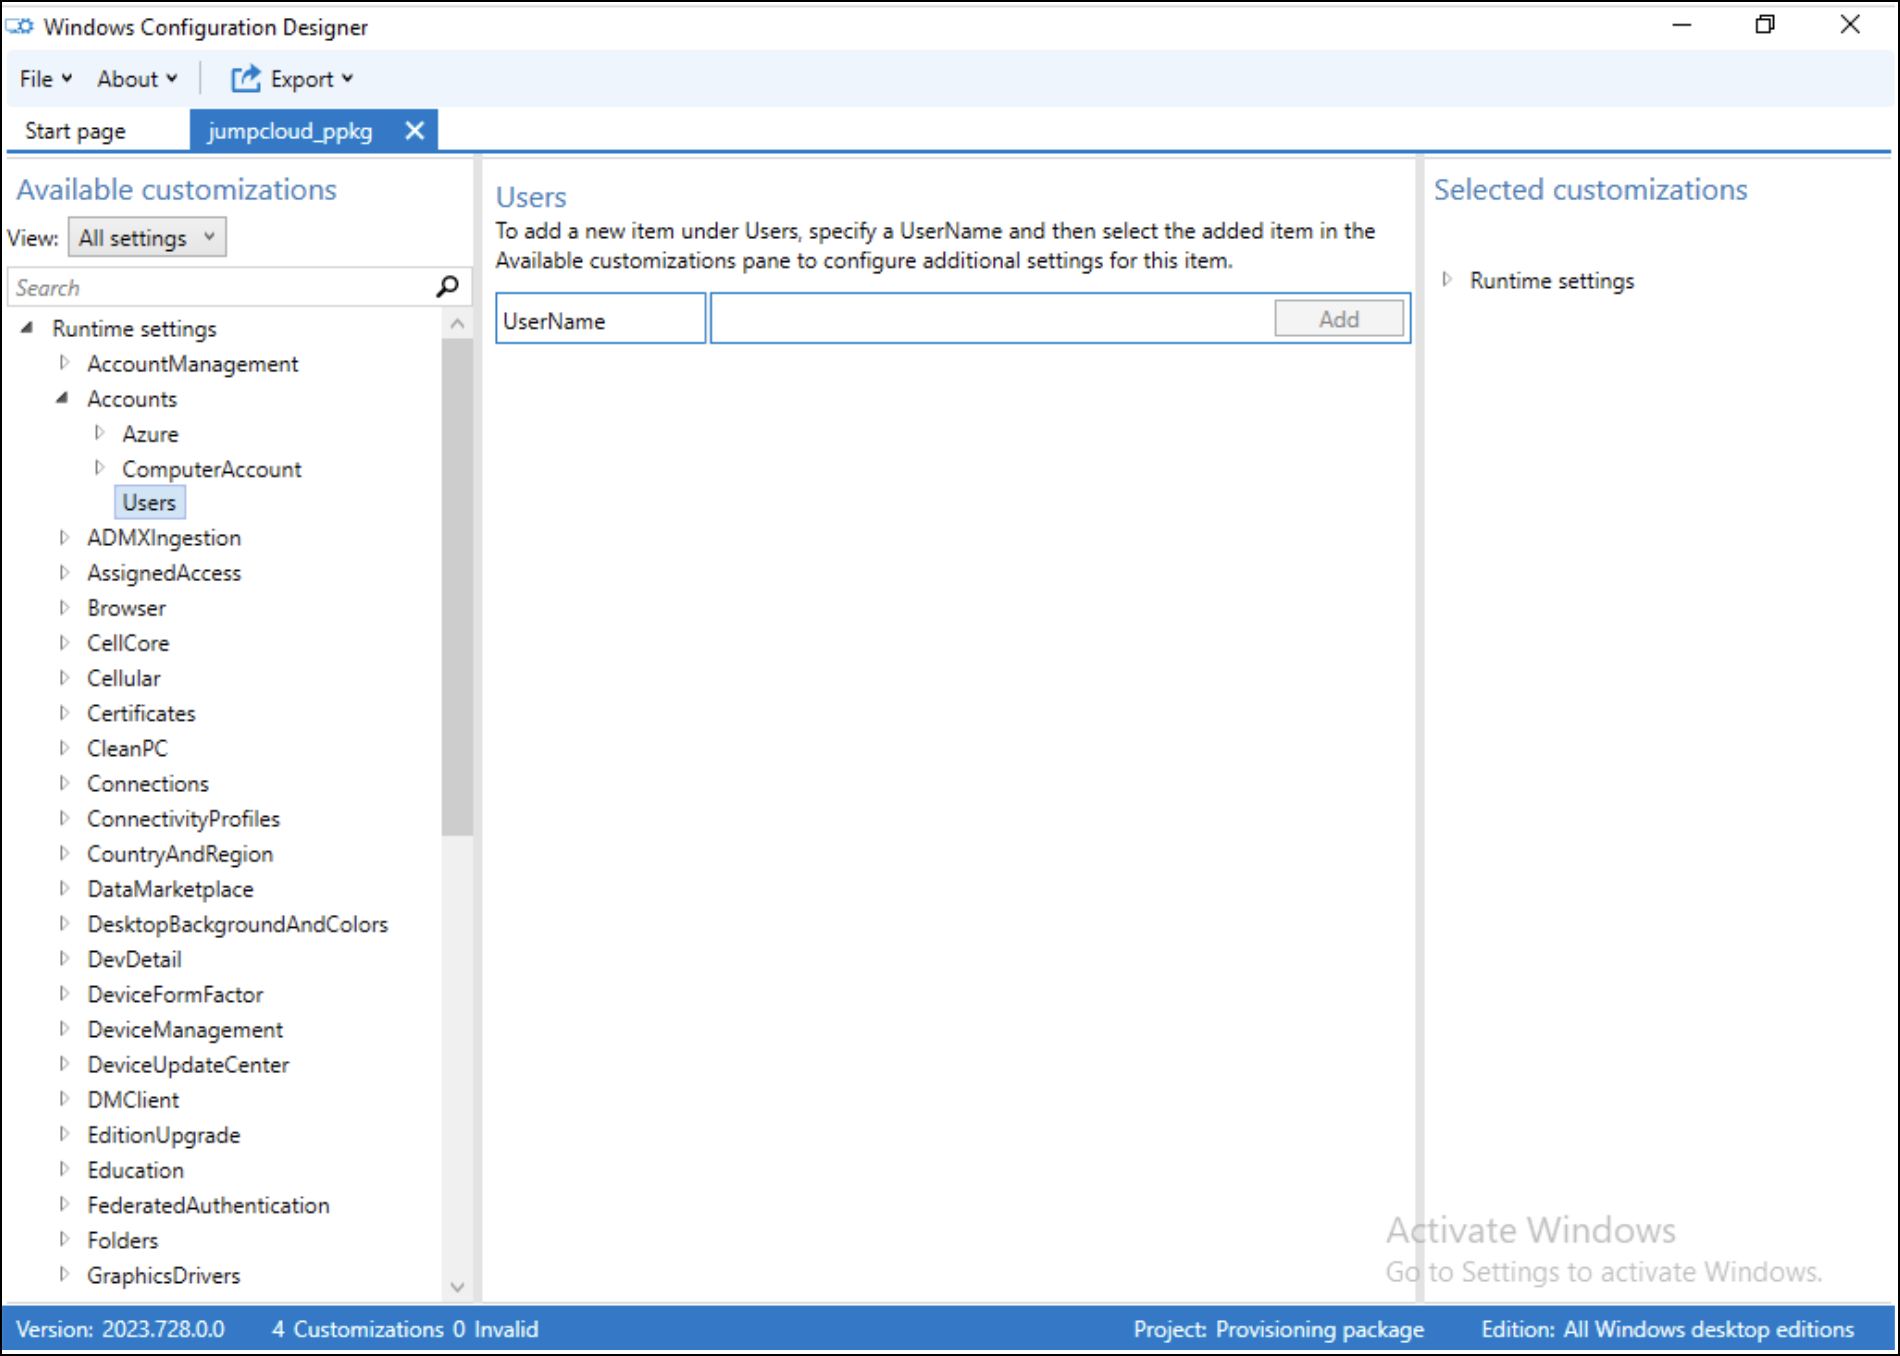
Task: Expand Runtime settings in Selected customizations
Action: click(x=1447, y=280)
